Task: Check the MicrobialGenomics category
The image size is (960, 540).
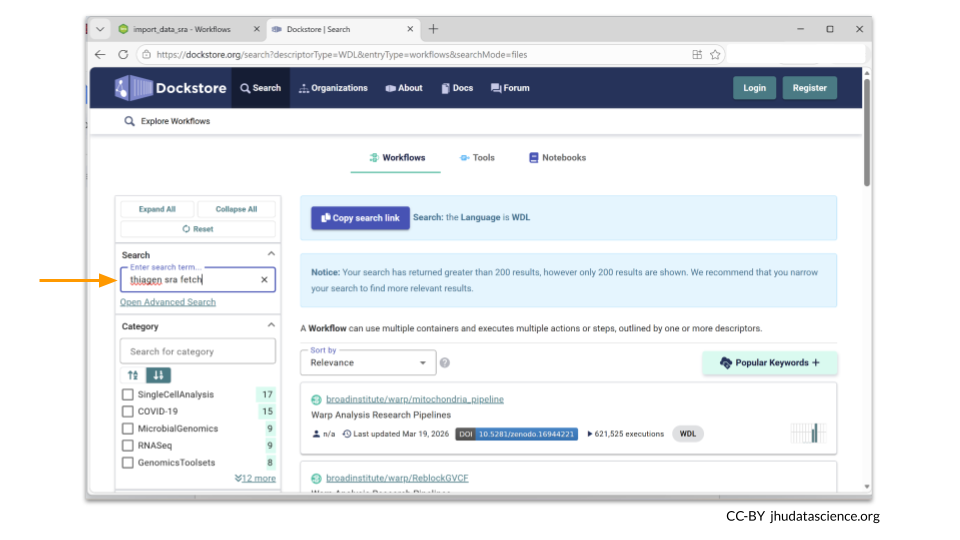Action: click(x=127, y=429)
